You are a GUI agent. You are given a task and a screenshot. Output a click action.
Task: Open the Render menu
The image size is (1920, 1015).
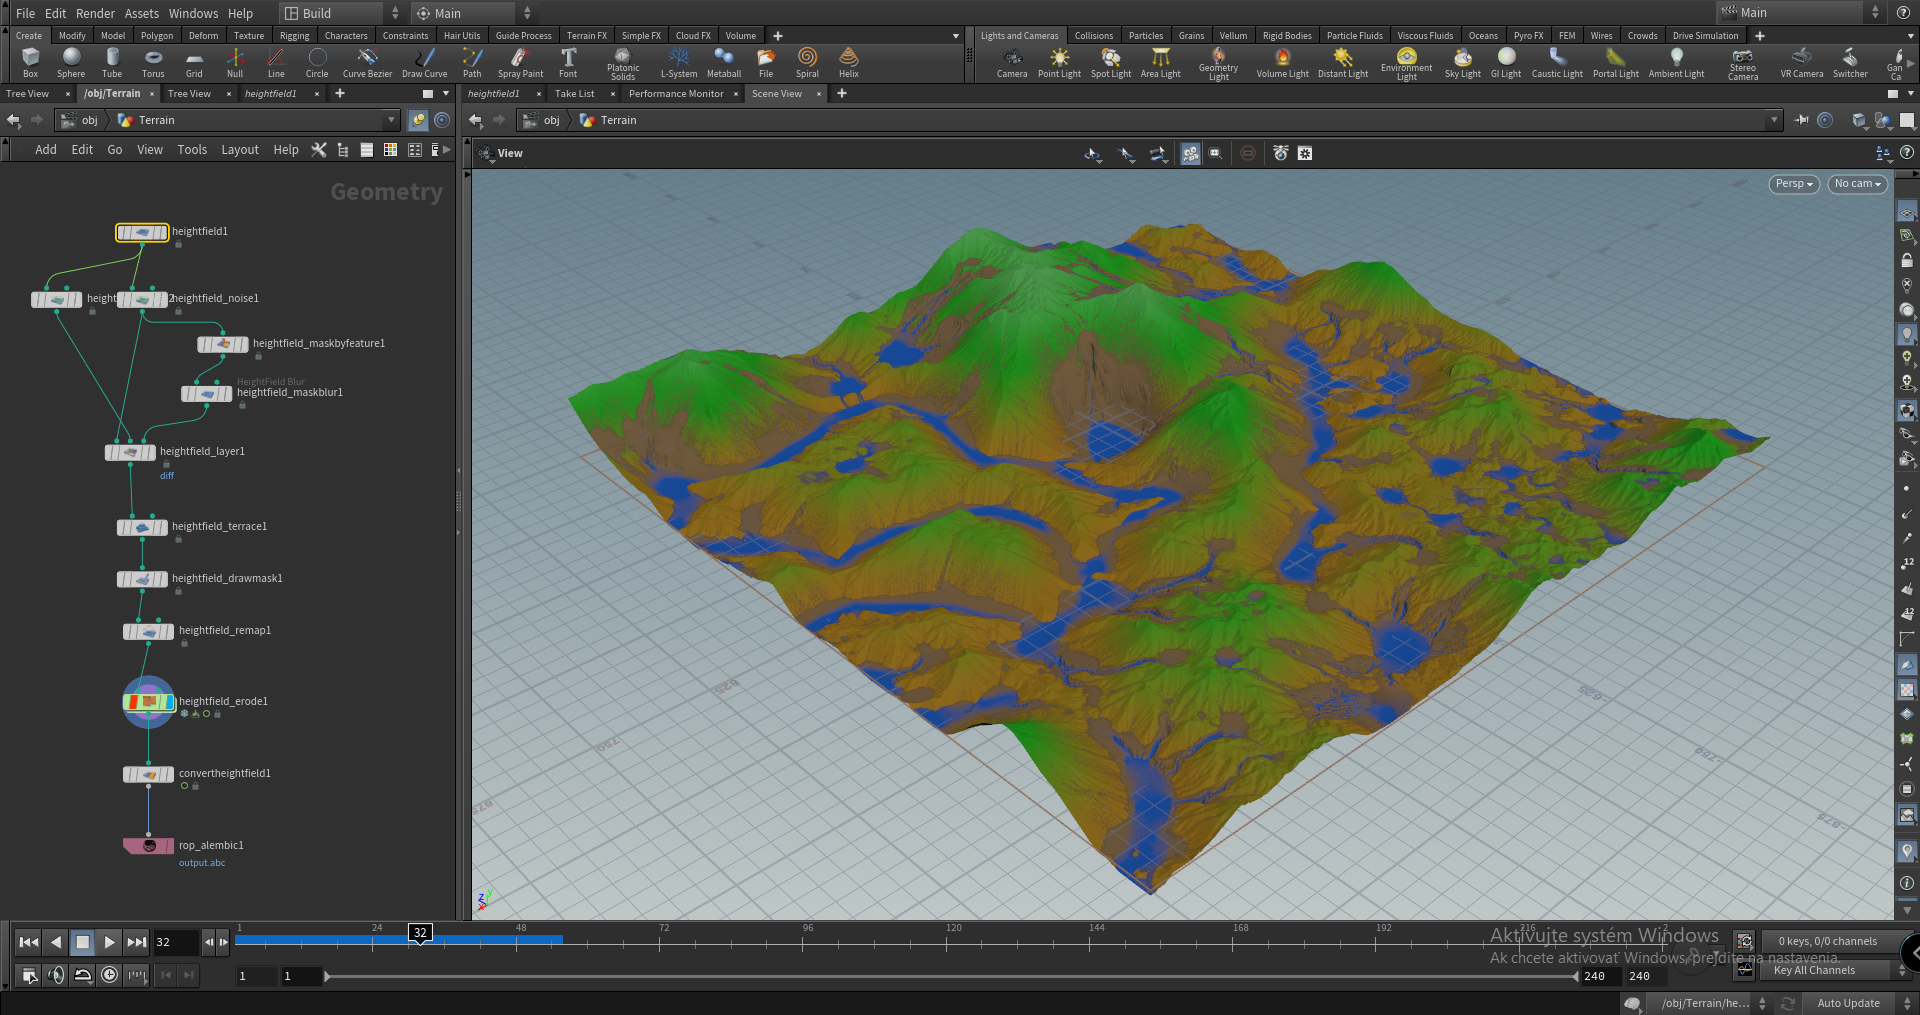95,13
